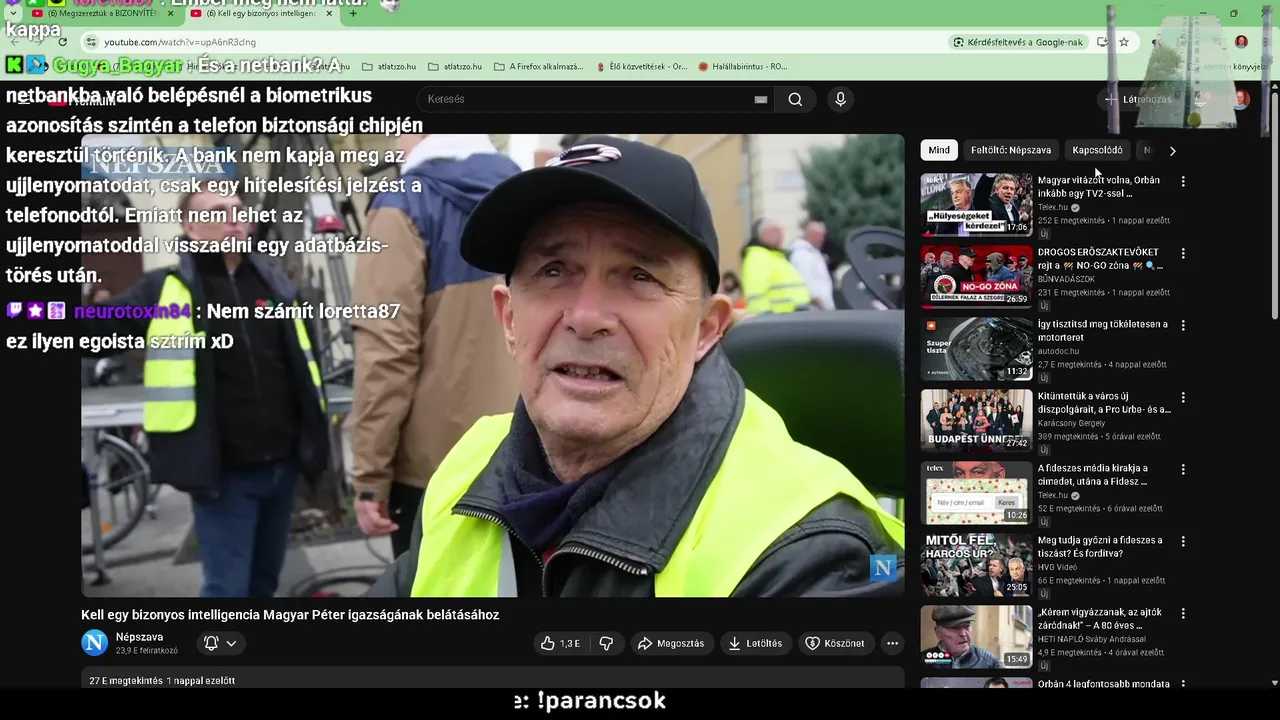Open the NO-GO ZÓNA video thumbnail
The width and height of the screenshot is (1280, 720).
coord(976,277)
